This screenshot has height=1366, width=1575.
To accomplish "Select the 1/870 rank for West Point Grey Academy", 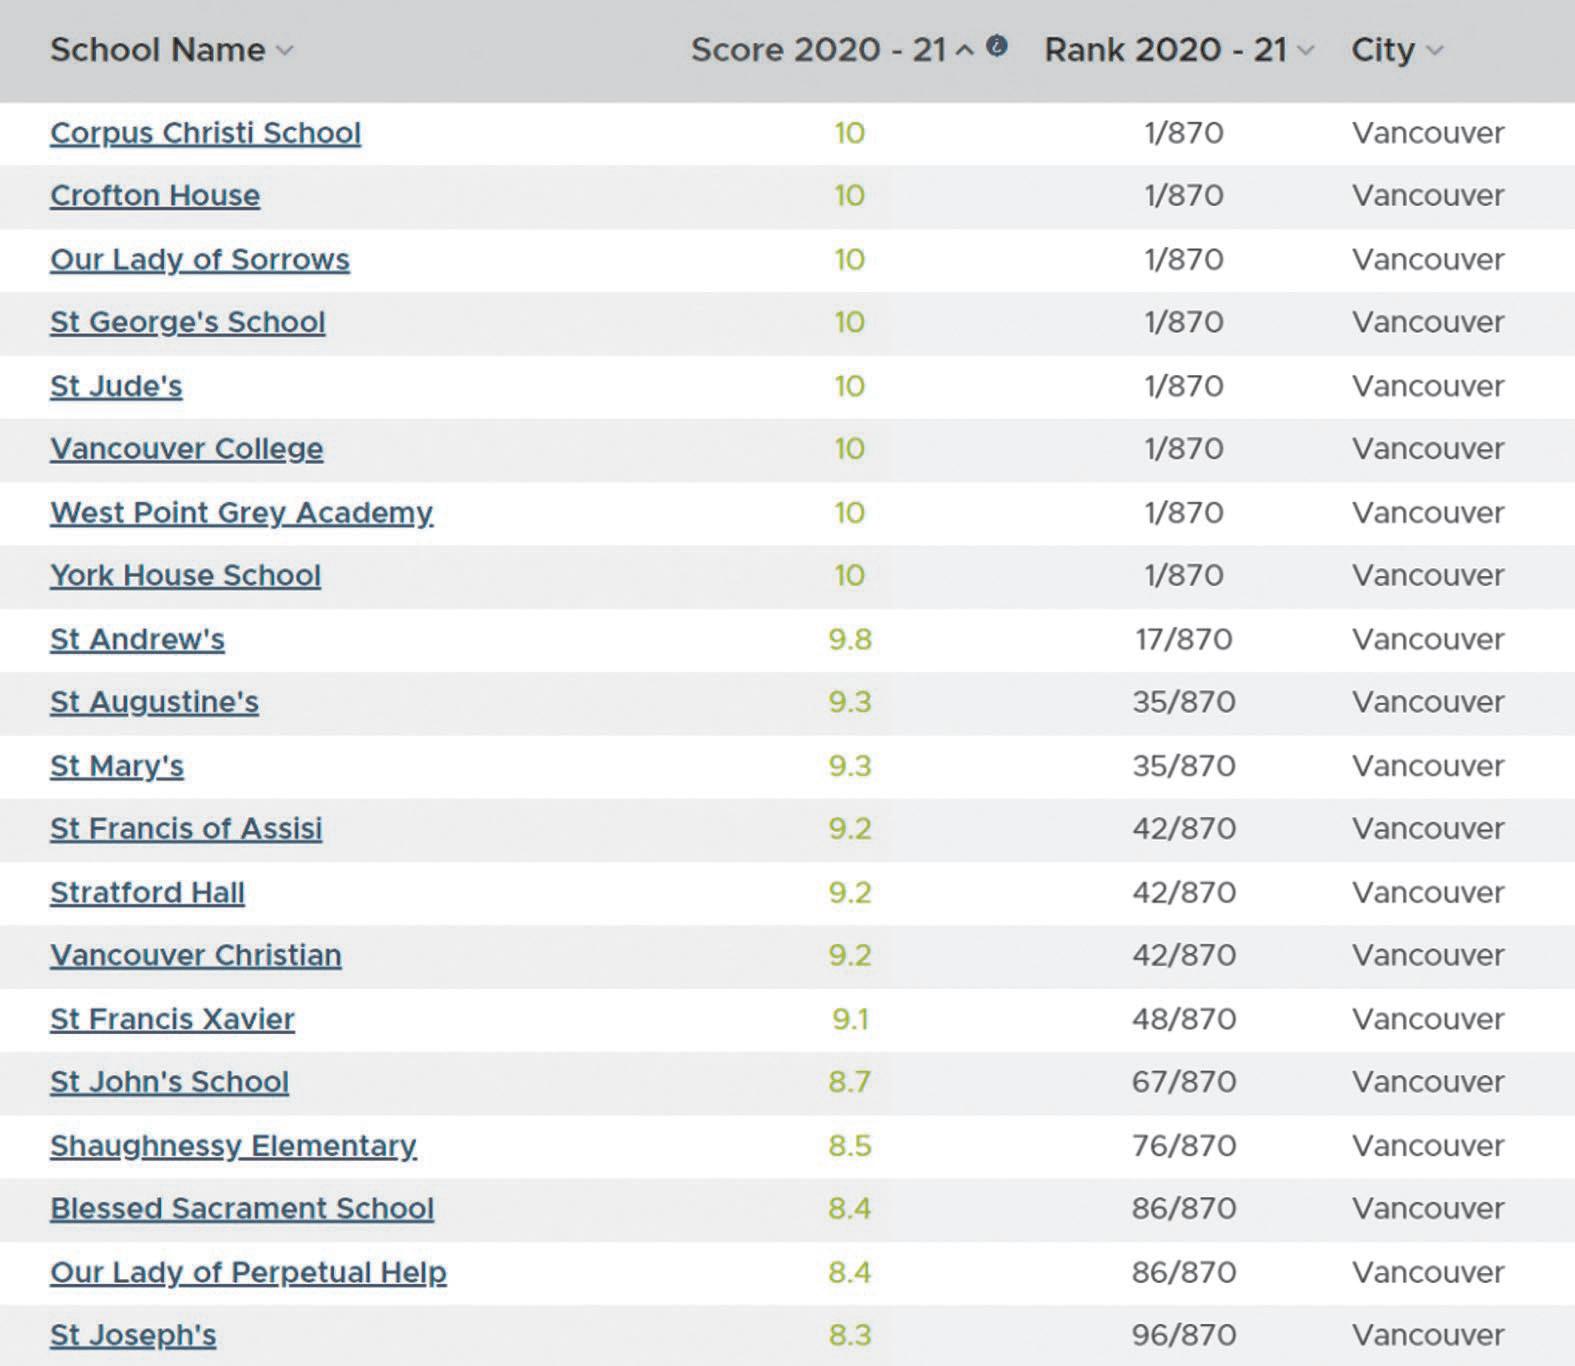I will 1184,513.
